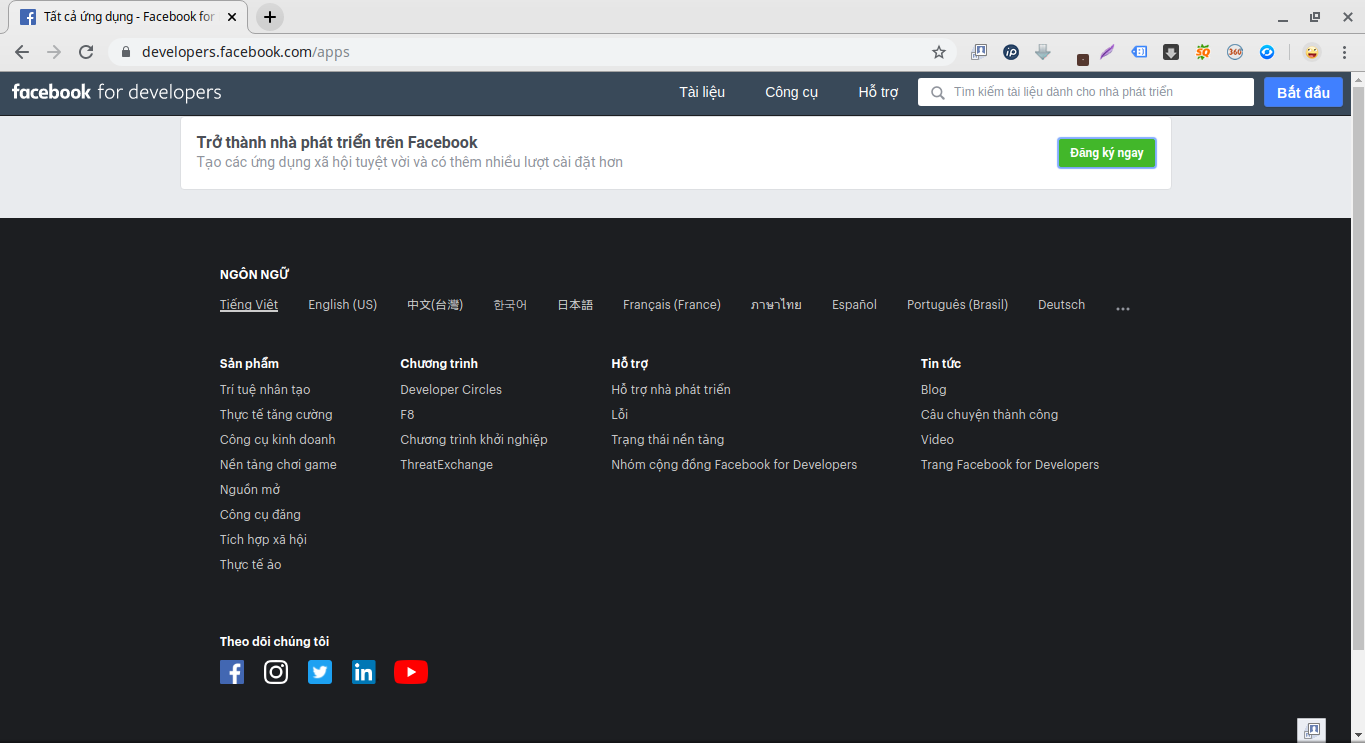Open Thực tế ảo link
1365x743 pixels.
pyautogui.click(x=251, y=565)
